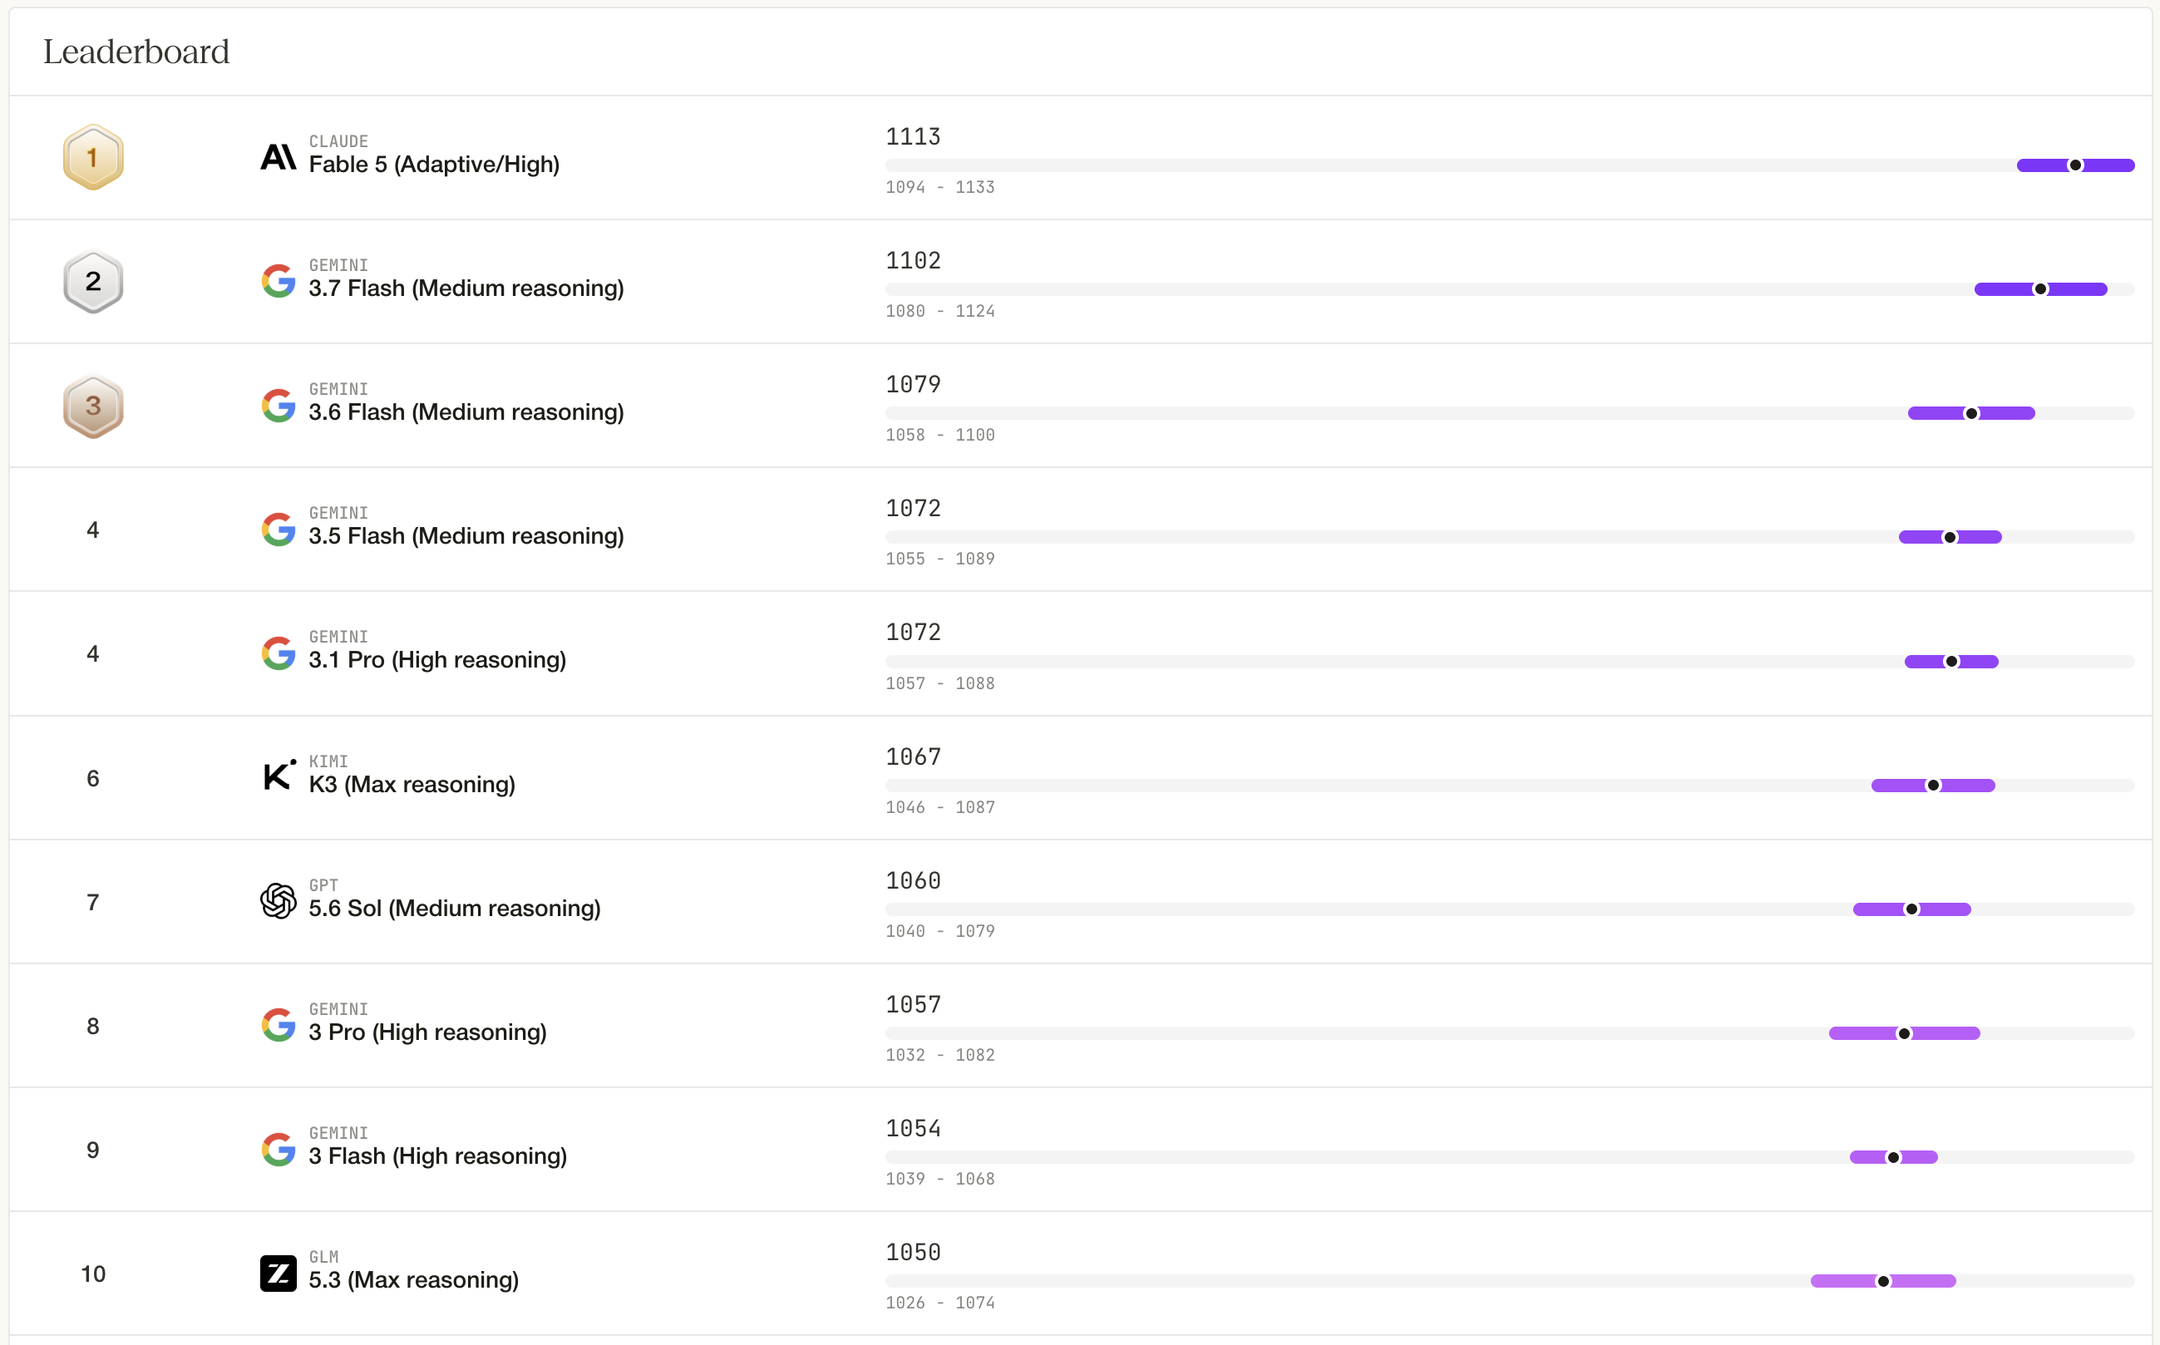Click the Z logo beside GLM 5.3
The height and width of the screenshot is (1345, 2160).
[278, 1273]
